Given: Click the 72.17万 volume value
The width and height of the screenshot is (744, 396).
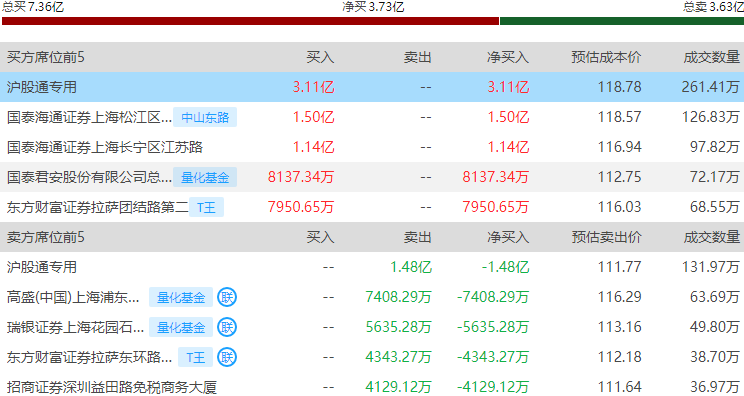Looking at the screenshot, I should 715,177.
